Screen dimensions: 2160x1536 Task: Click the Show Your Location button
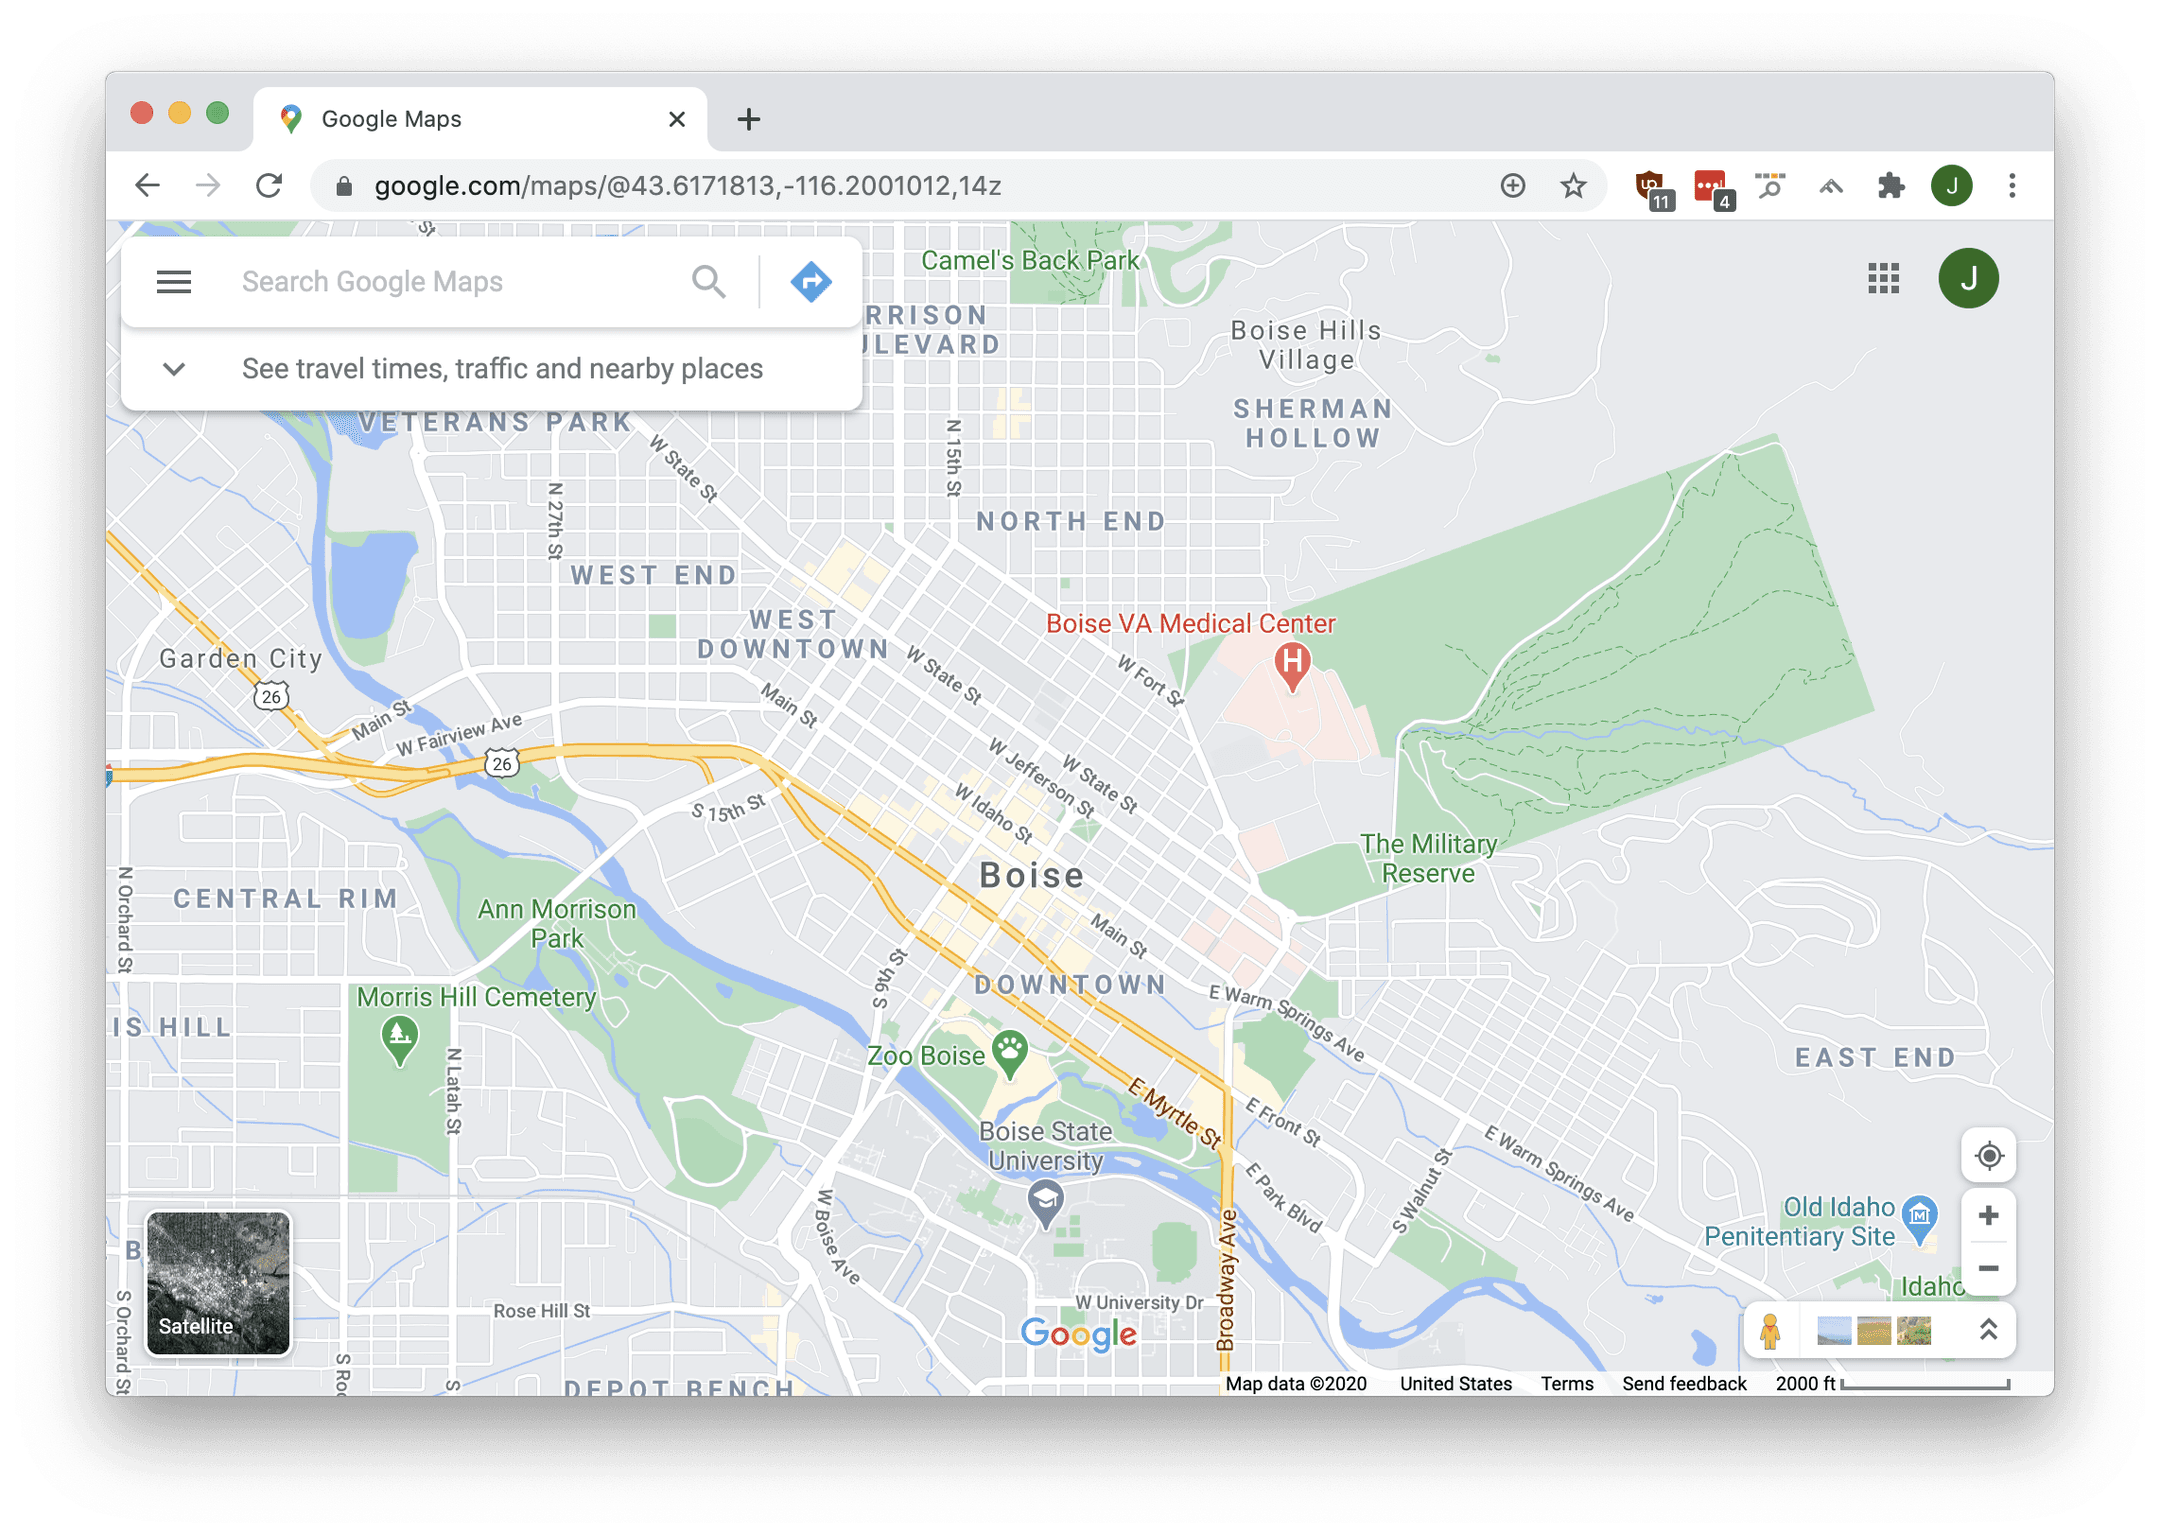click(1988, 1156)
